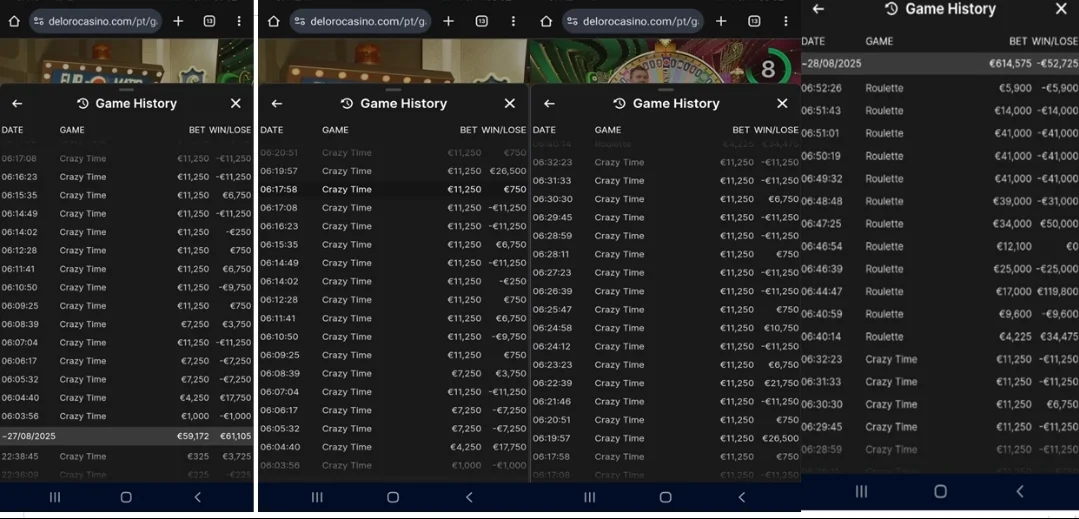Tap Android home button in the second screenshot
Viewport: 1079px width, 519px height.
coord(393,497)
